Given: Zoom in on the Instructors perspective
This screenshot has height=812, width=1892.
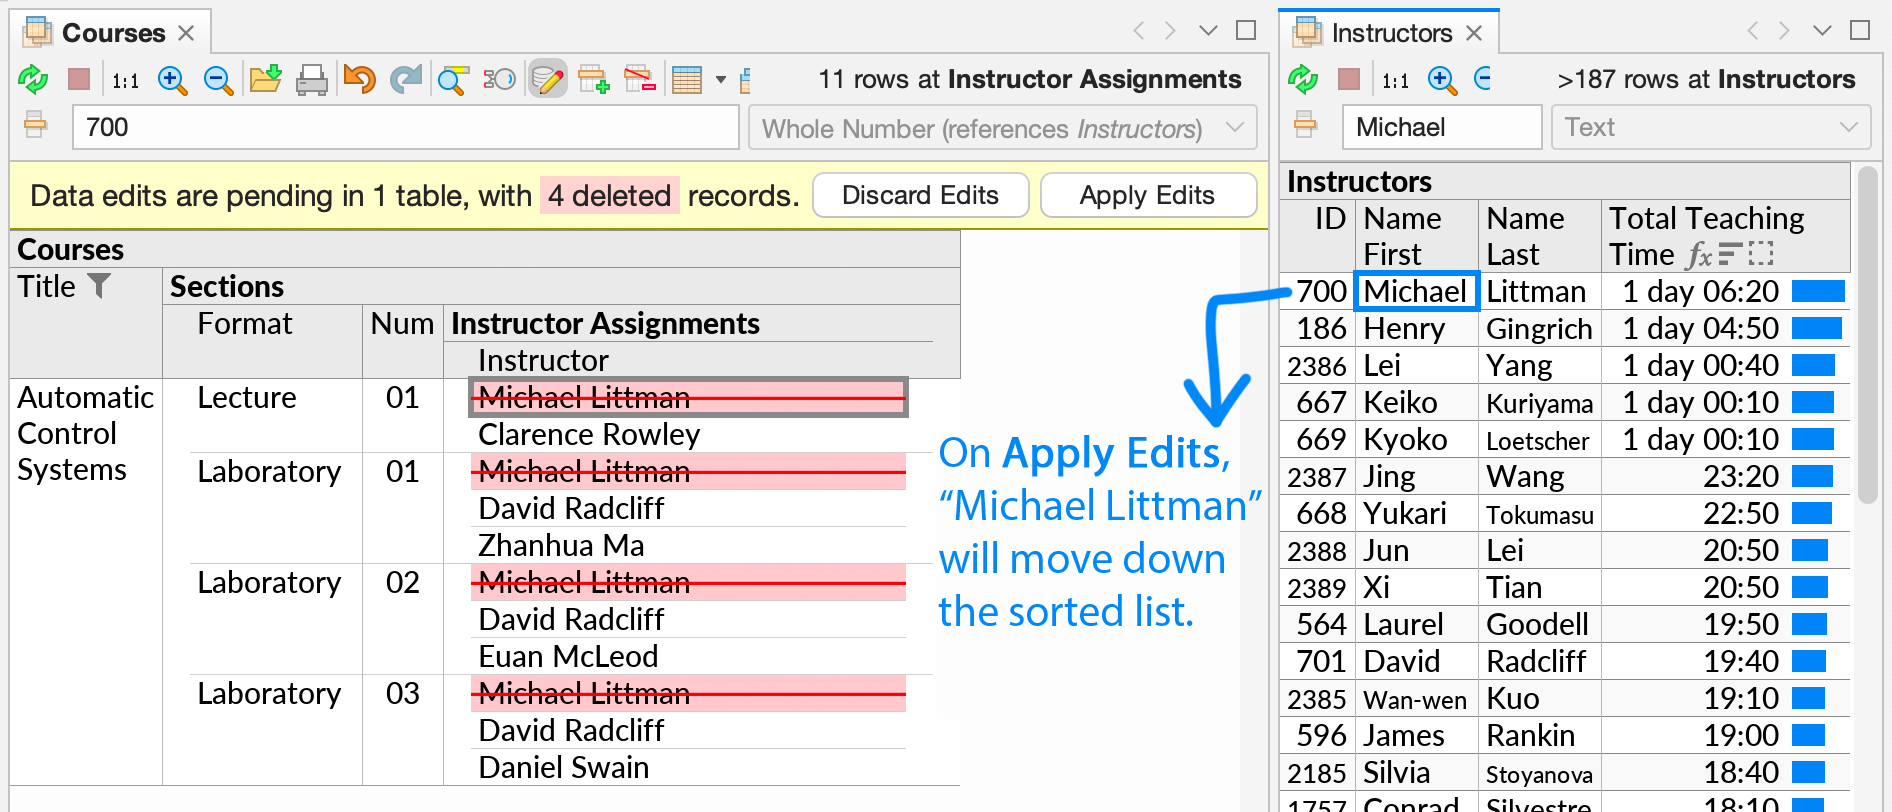Looking at the screenshot, I should (x=1442, y=80).
